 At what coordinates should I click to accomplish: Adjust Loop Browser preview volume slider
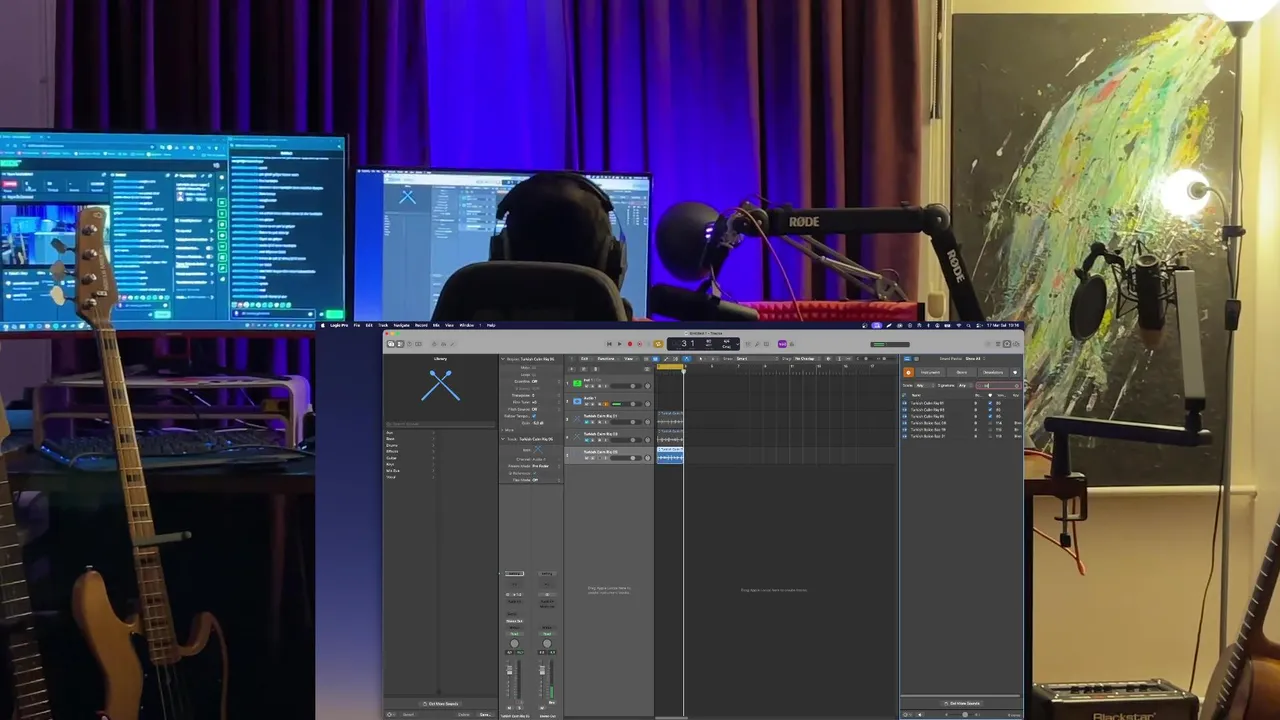click(965, 714)
